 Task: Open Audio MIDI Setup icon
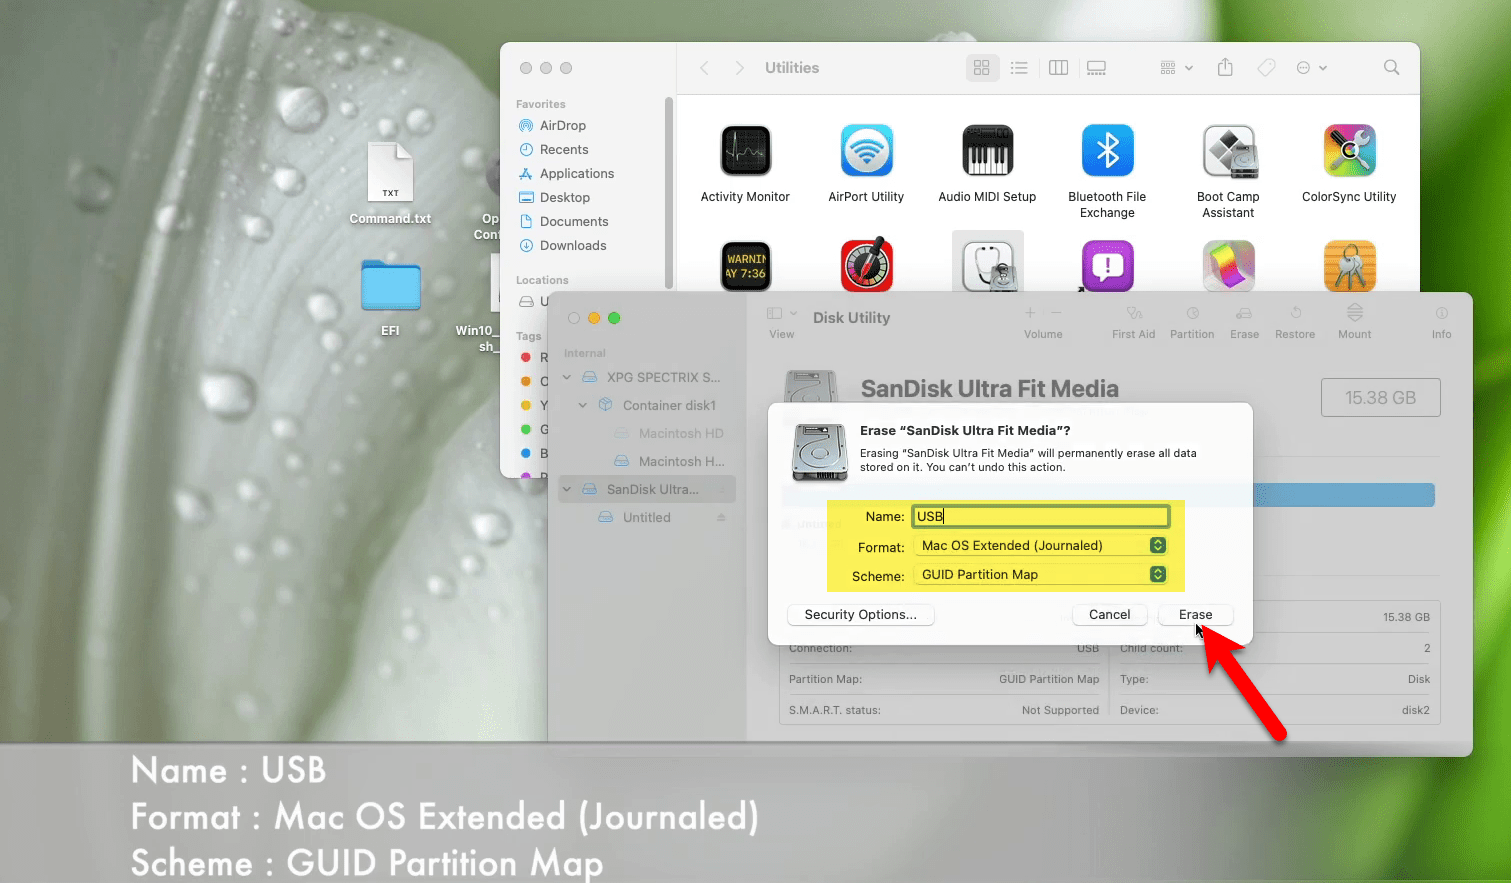987,151
